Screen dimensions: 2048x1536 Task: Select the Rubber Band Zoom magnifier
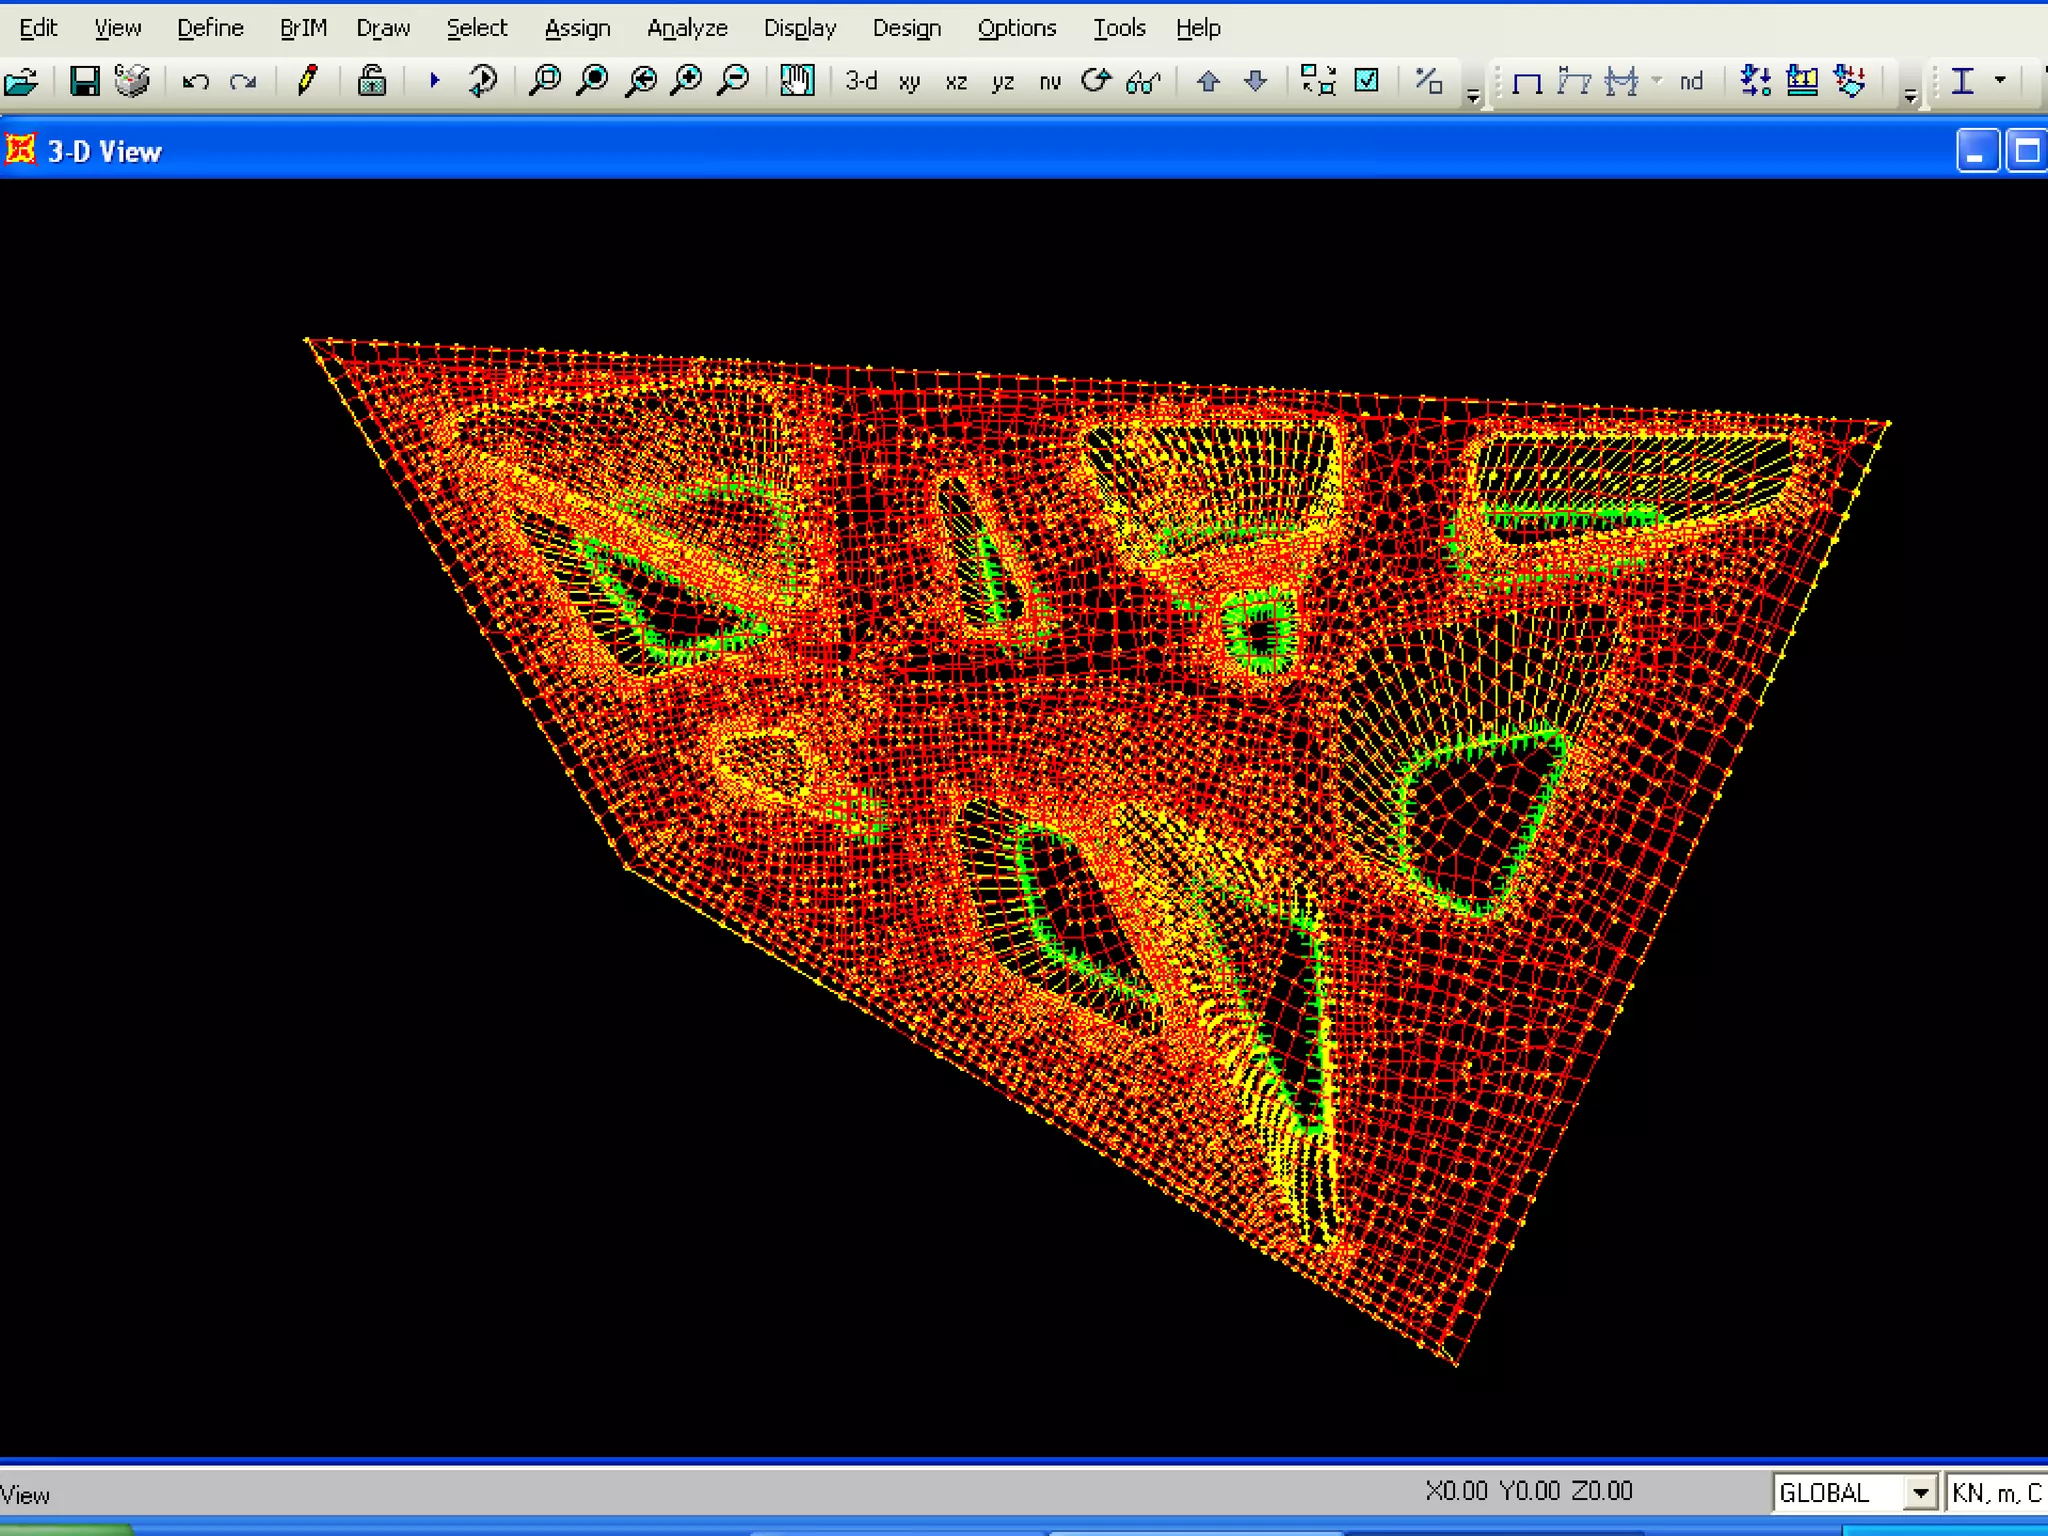[545, 81]
